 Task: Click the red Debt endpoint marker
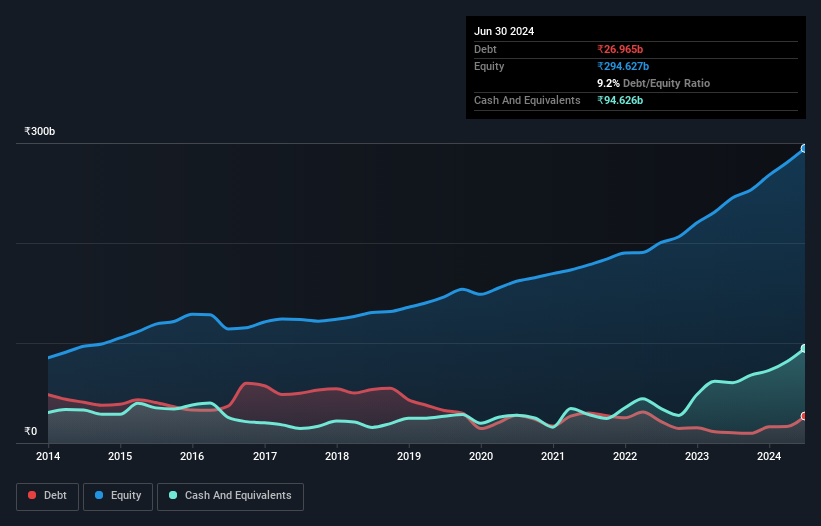(804, 416)
